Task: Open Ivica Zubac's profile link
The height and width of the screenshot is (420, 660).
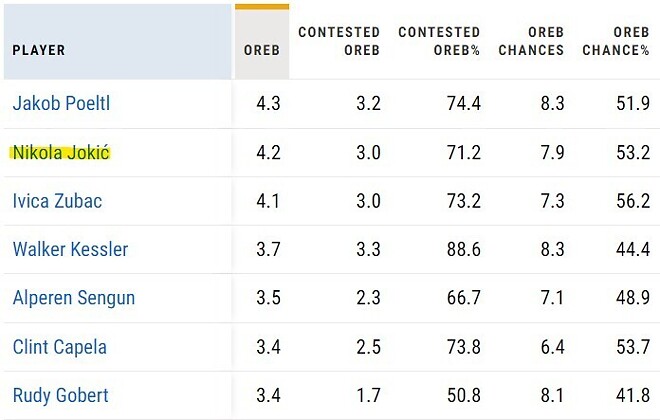Action: click(x=57, y=201)
